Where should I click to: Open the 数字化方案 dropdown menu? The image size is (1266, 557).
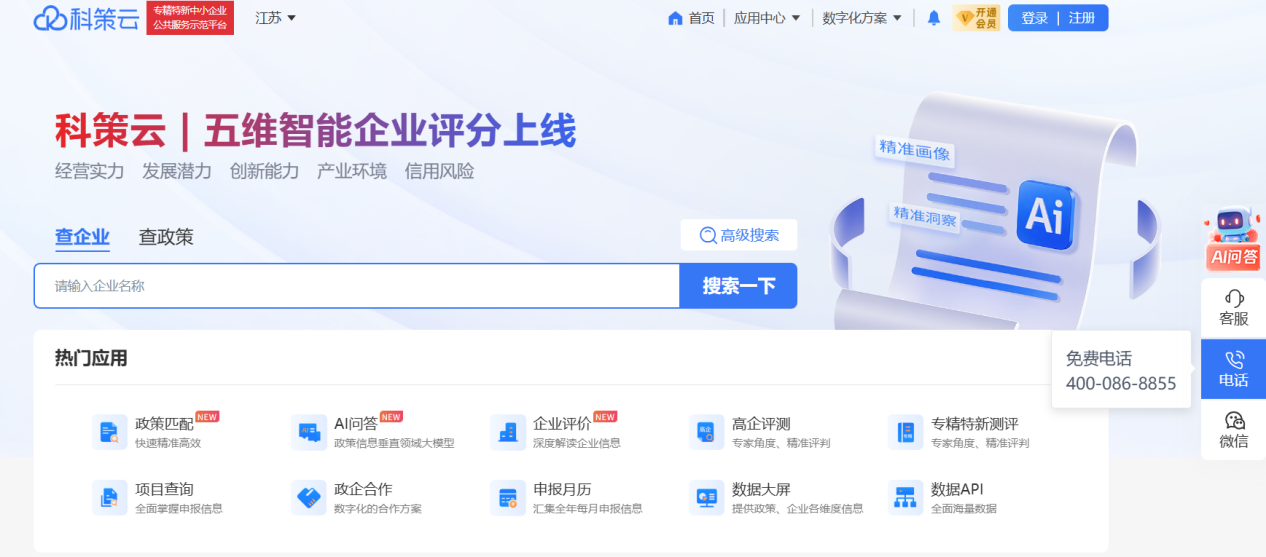point(862,18)
